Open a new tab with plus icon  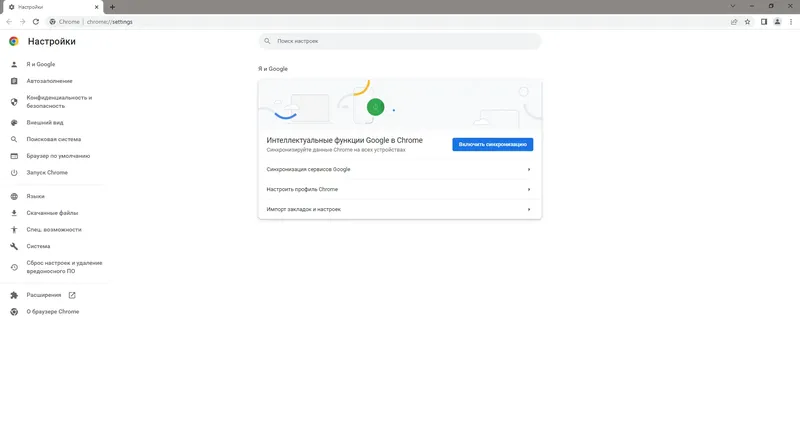point(112,7)
